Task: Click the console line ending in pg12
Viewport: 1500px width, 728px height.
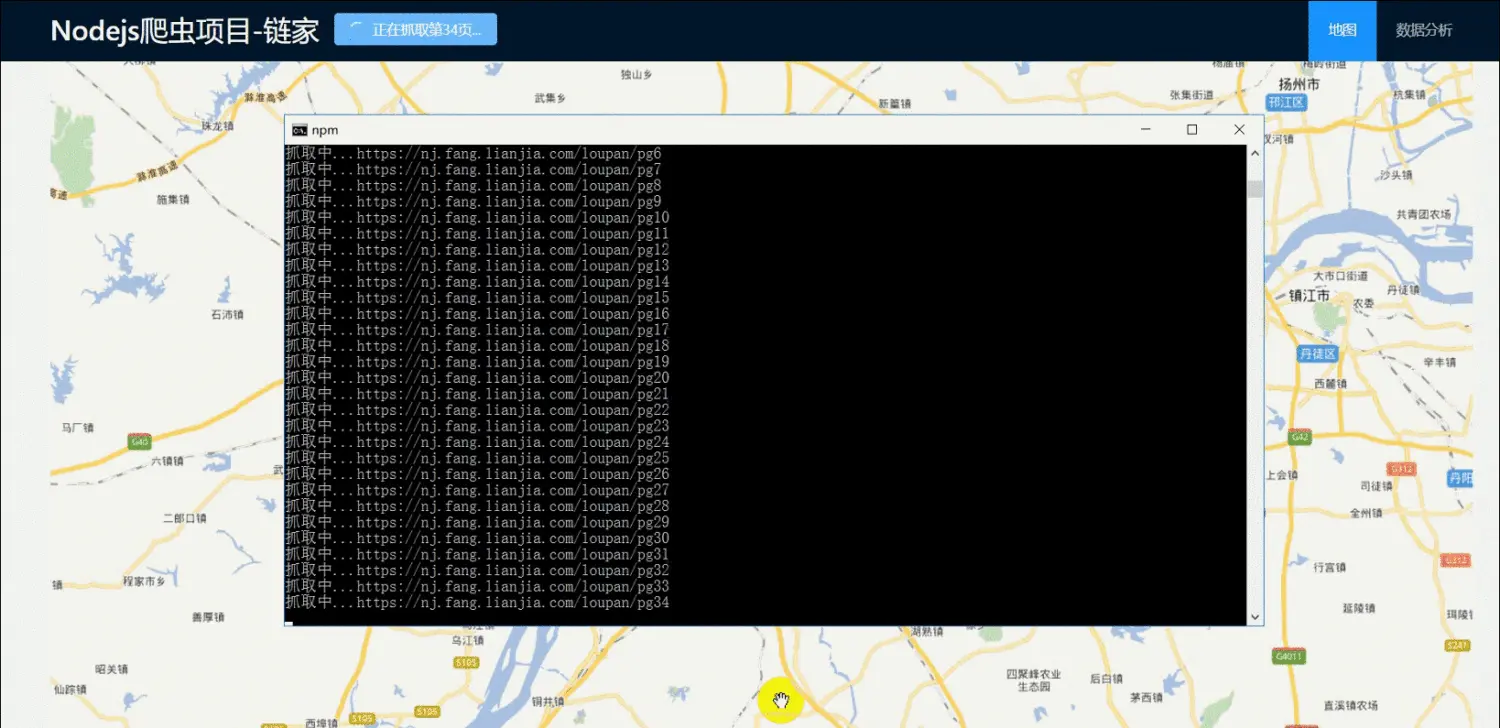Action: pos(477,250)
